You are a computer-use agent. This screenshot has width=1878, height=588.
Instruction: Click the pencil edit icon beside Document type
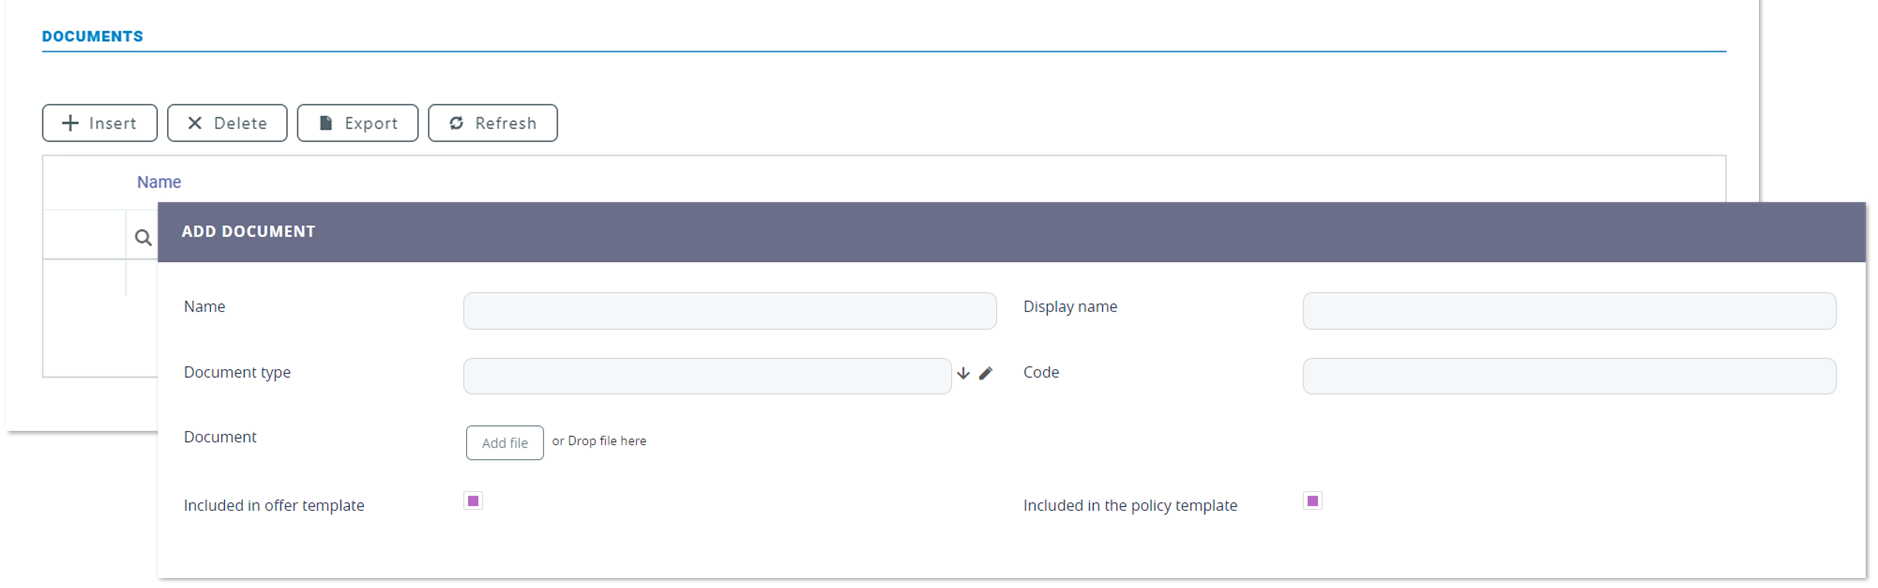pyautogui.click(x=985, y=373)
